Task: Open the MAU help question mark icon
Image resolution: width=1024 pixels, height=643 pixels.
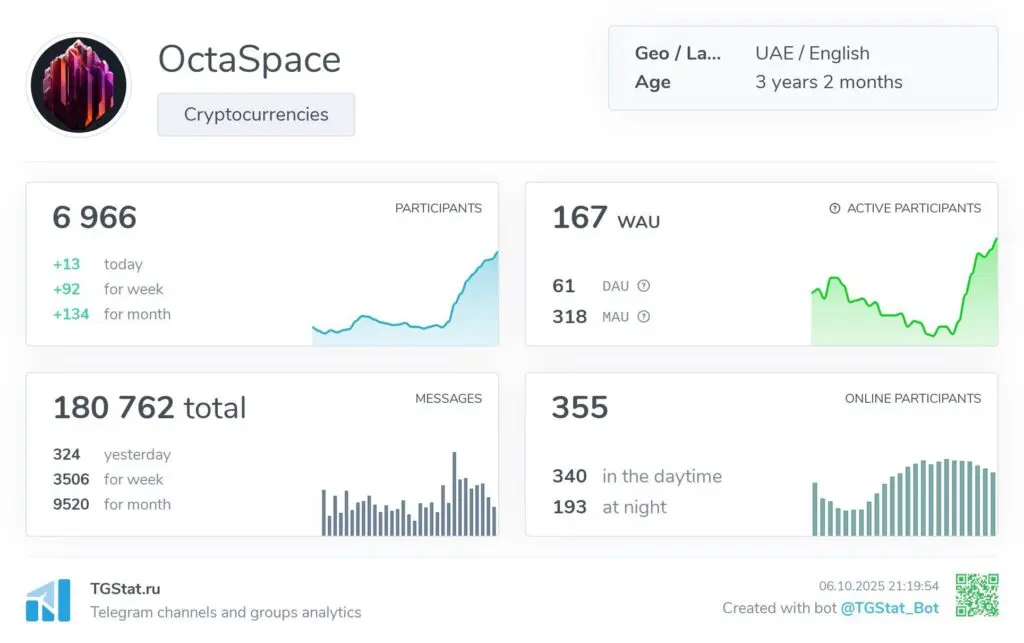Action: tap(644, 317)
